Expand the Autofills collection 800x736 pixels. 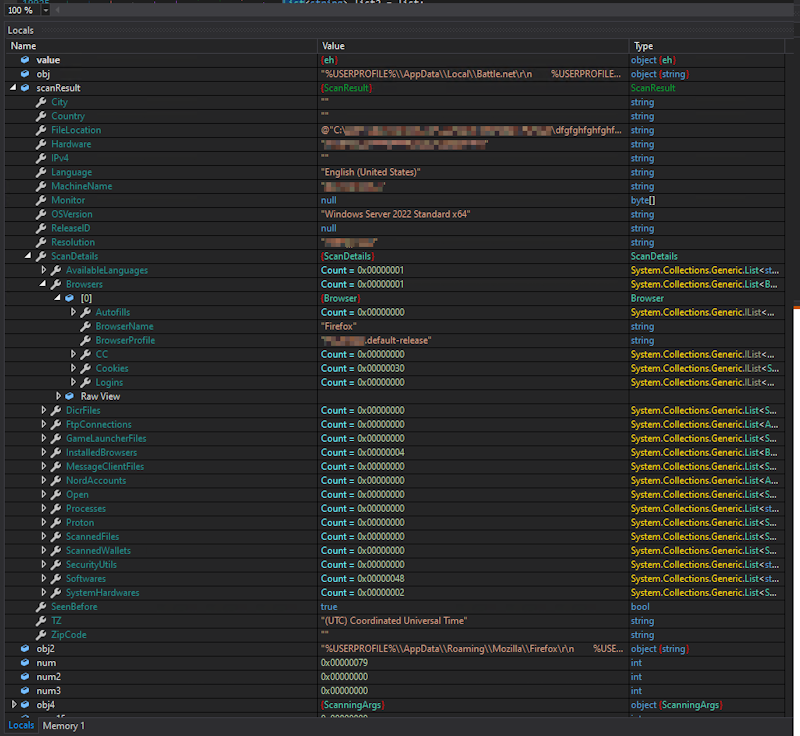(73, 312)
